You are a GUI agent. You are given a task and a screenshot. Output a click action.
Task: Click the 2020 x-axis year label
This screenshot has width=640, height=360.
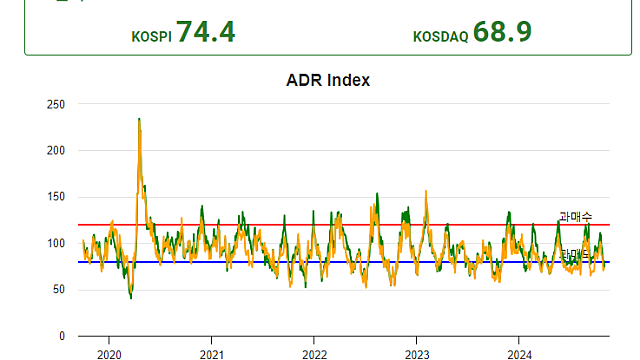(109, 355)
